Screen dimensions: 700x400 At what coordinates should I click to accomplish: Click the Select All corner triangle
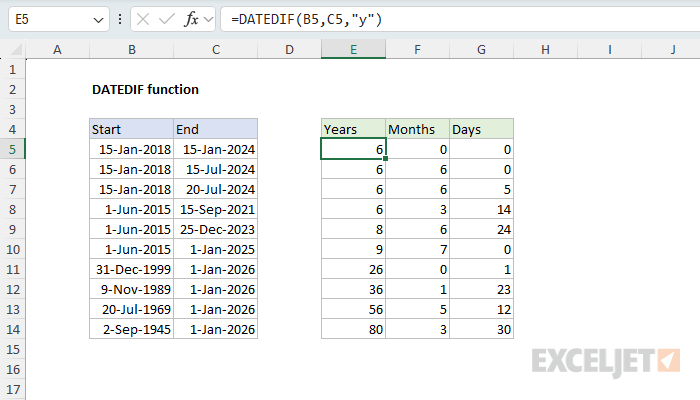click(16, 49)
